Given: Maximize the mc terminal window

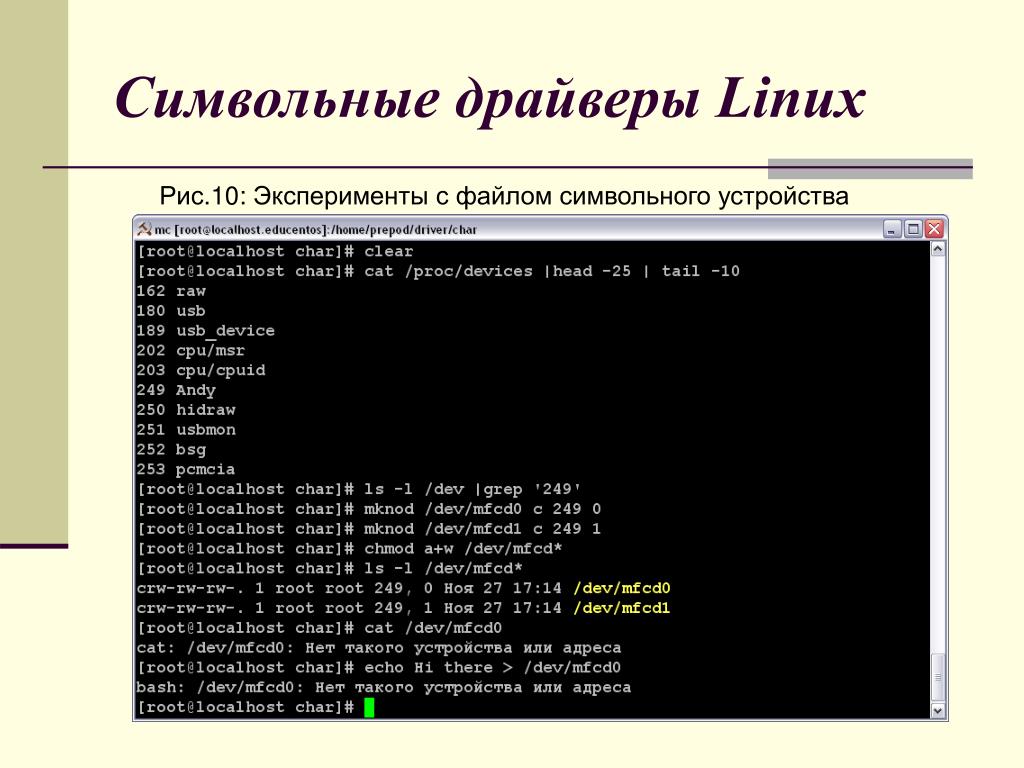Looking at the screenshot, I should pos(913,229).
